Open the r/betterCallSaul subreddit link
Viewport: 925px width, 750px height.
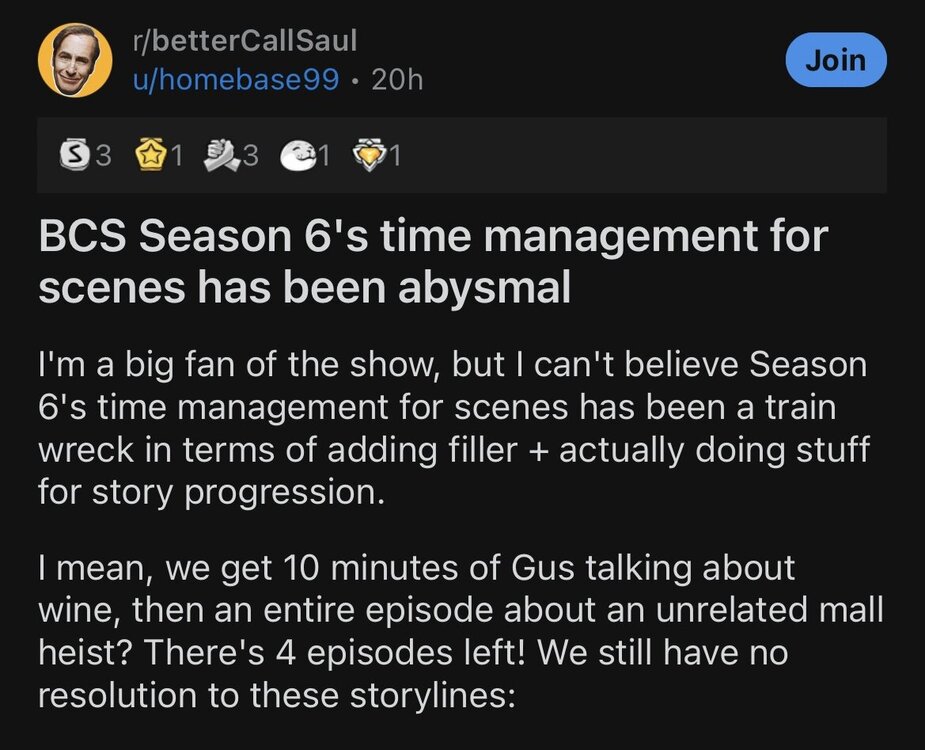click(244, 41)
